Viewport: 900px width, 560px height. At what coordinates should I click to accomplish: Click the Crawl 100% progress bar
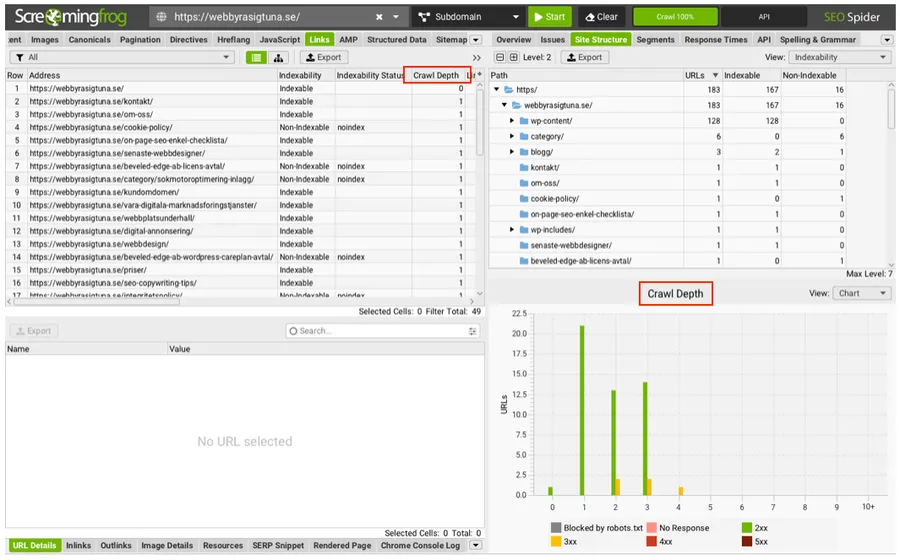pos(675,17)
